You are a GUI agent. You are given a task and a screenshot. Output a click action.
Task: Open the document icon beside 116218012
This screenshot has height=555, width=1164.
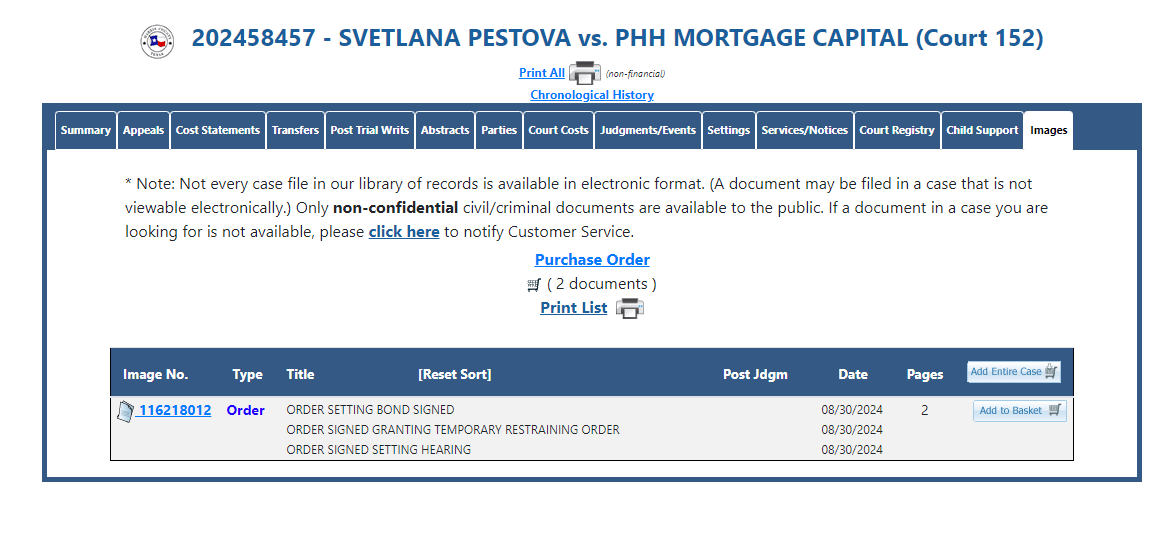click(x=126, y=411)
